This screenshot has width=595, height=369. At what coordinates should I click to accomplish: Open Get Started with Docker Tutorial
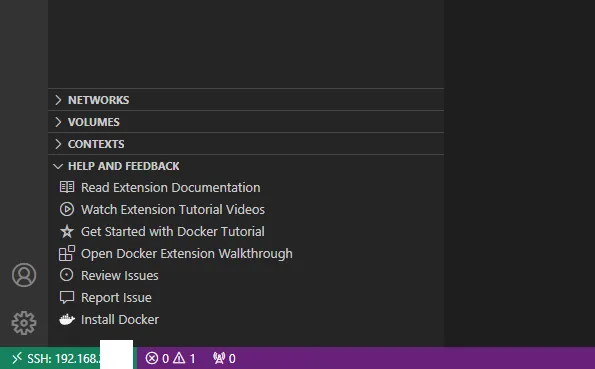[173, 232]
